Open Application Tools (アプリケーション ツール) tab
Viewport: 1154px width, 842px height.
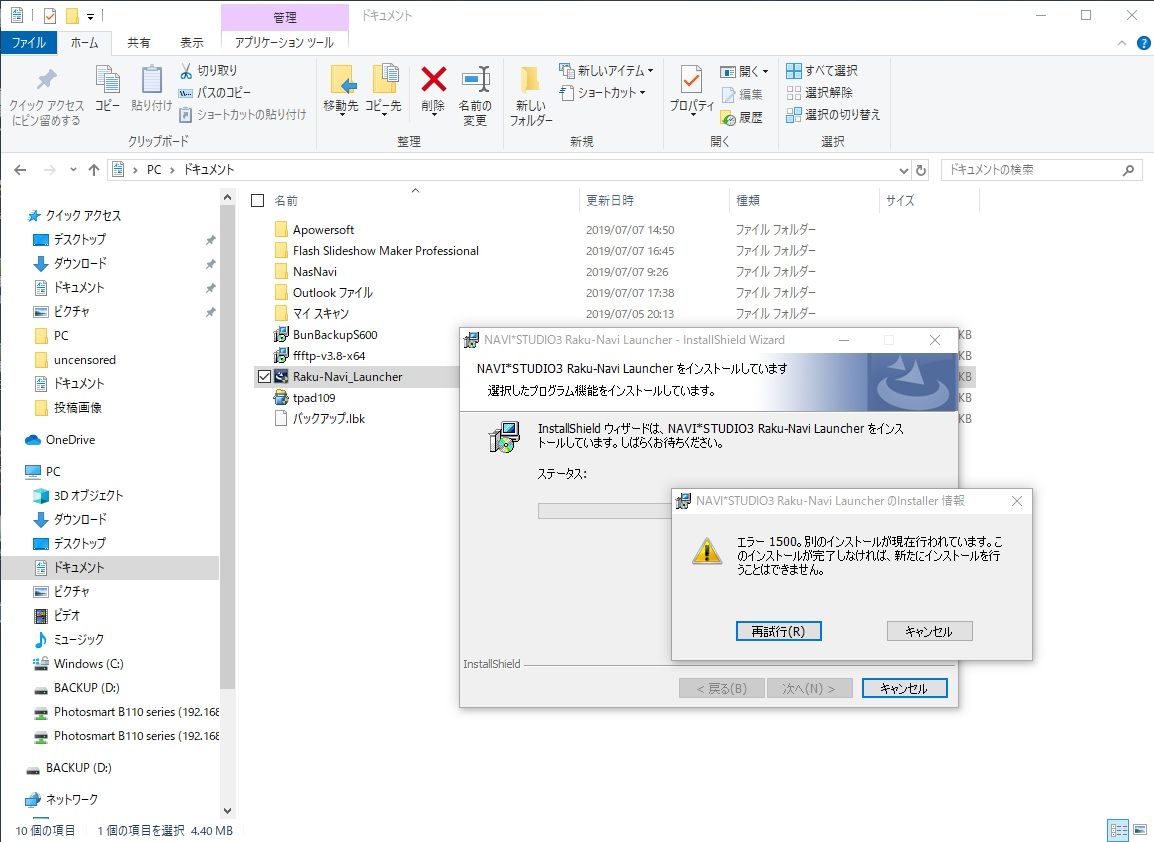[x=284, y=43]
